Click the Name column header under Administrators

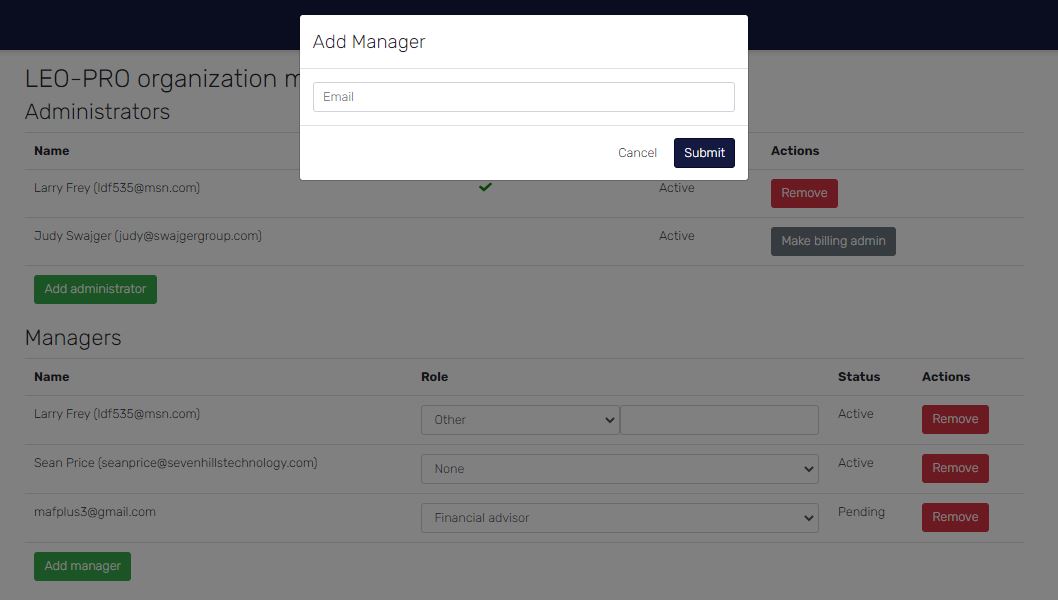click(51, 150)
